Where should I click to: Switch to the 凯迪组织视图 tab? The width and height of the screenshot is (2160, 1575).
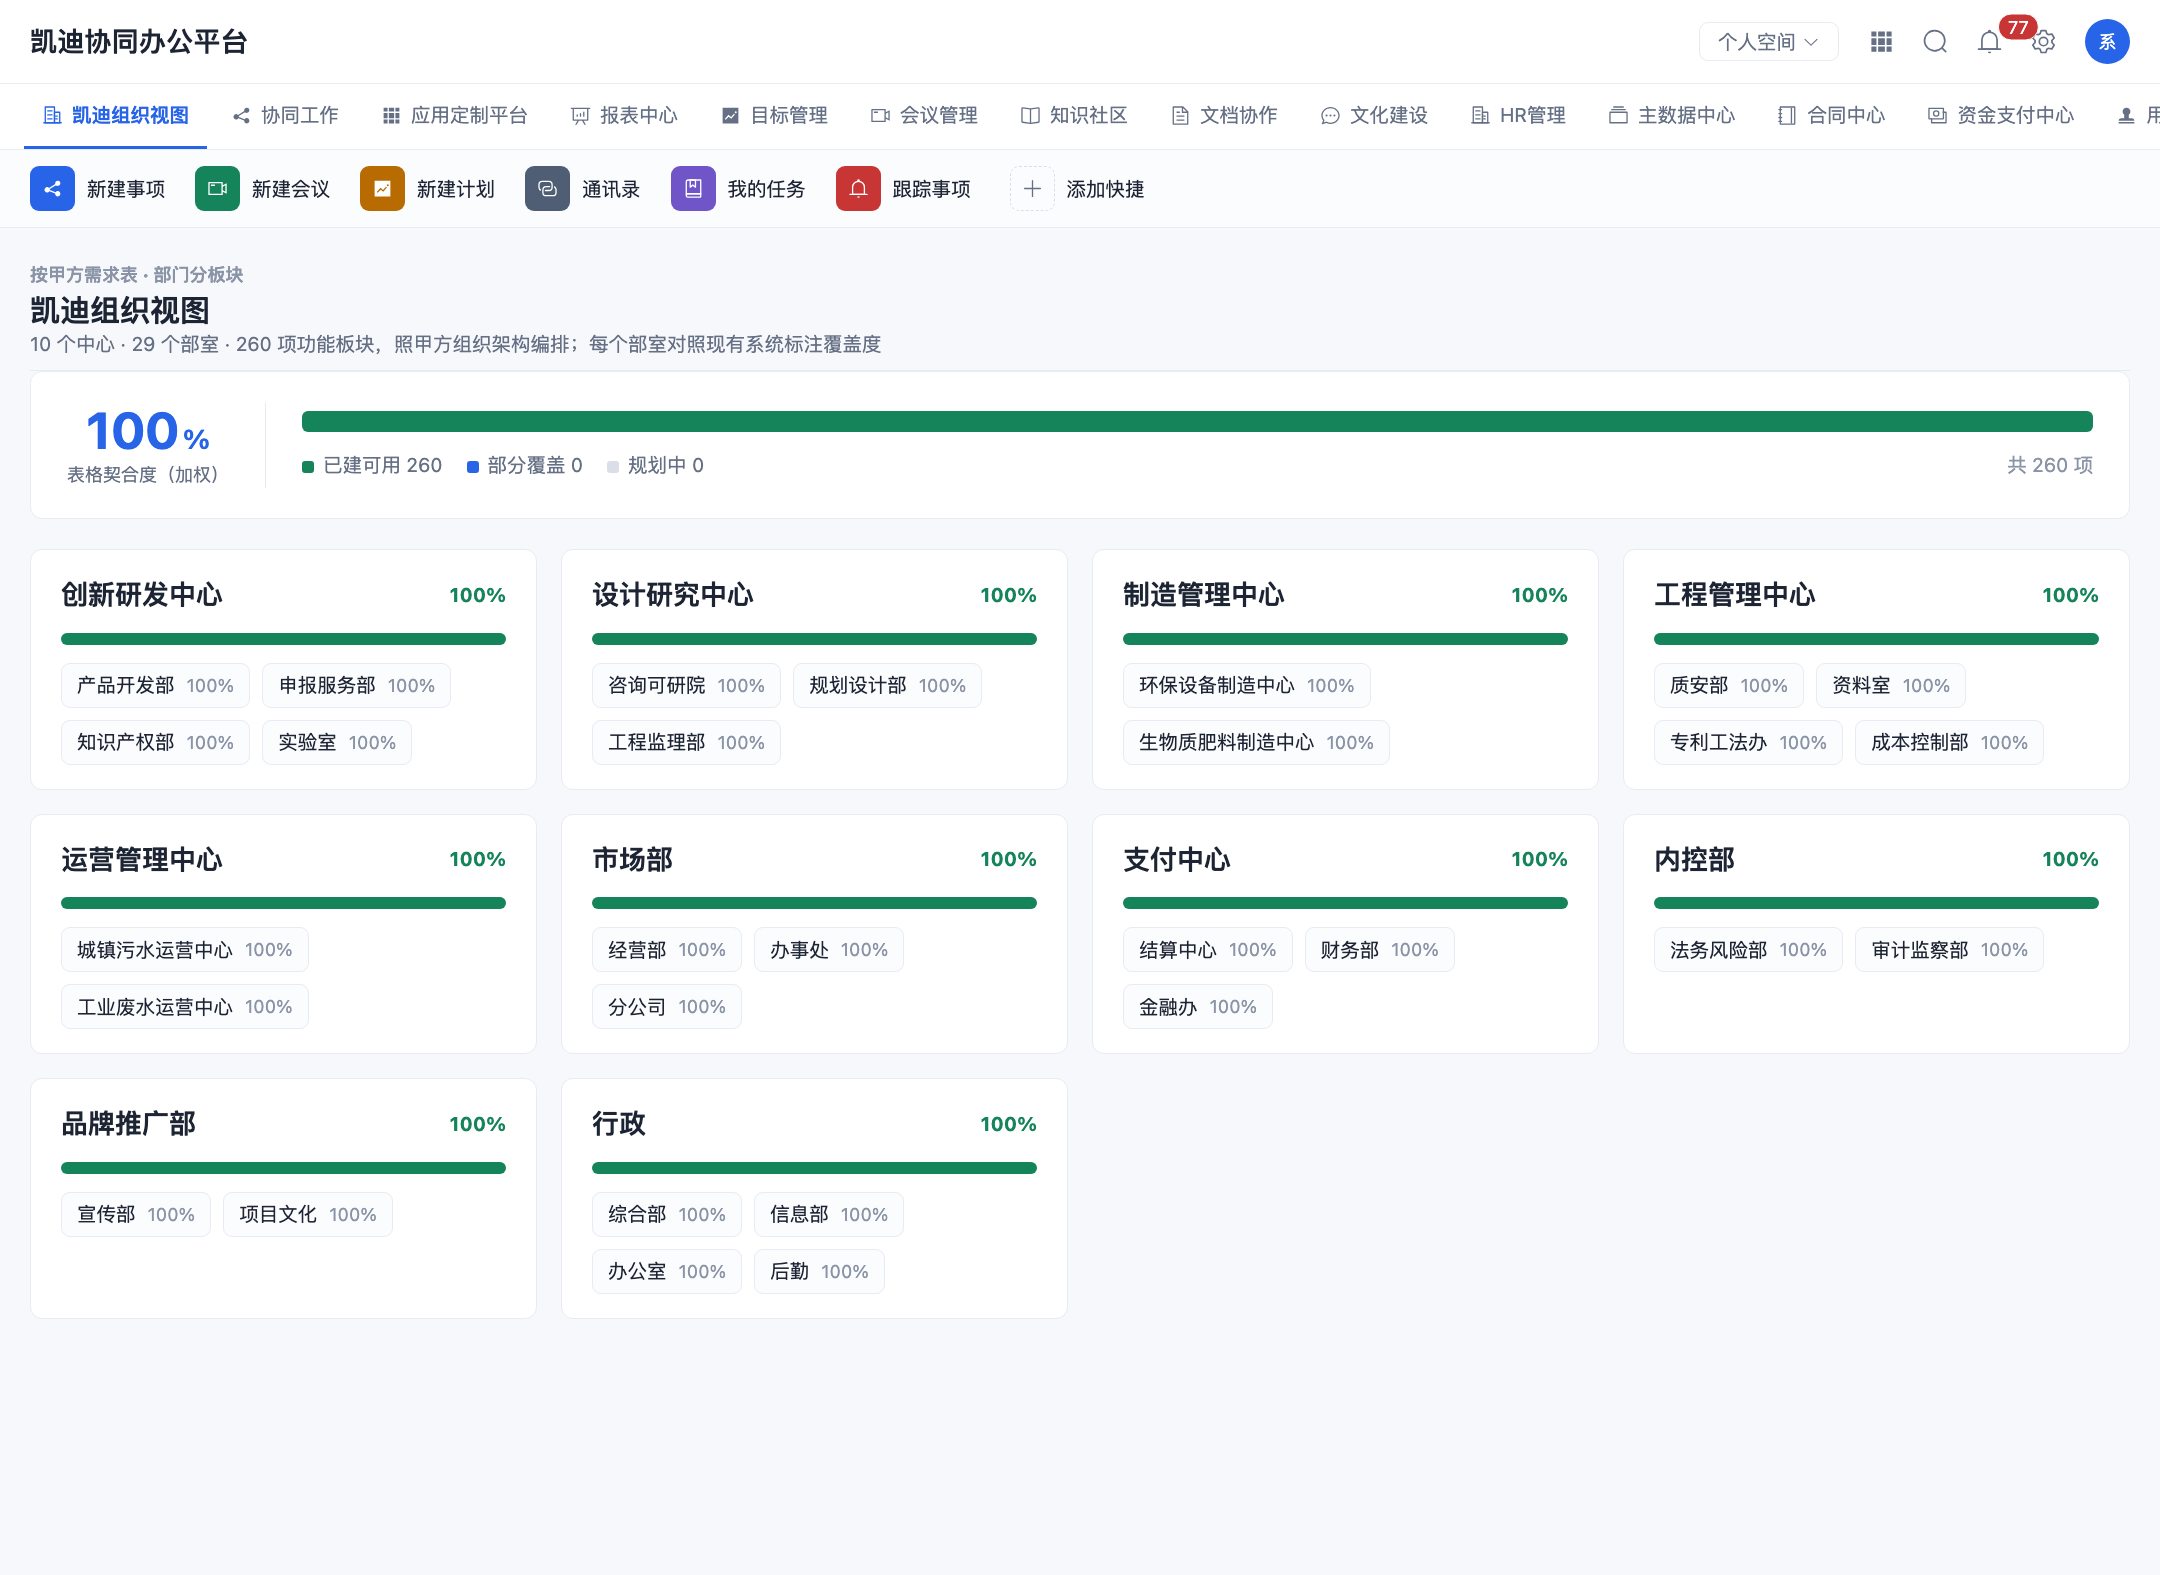click(x=116, y=116)
